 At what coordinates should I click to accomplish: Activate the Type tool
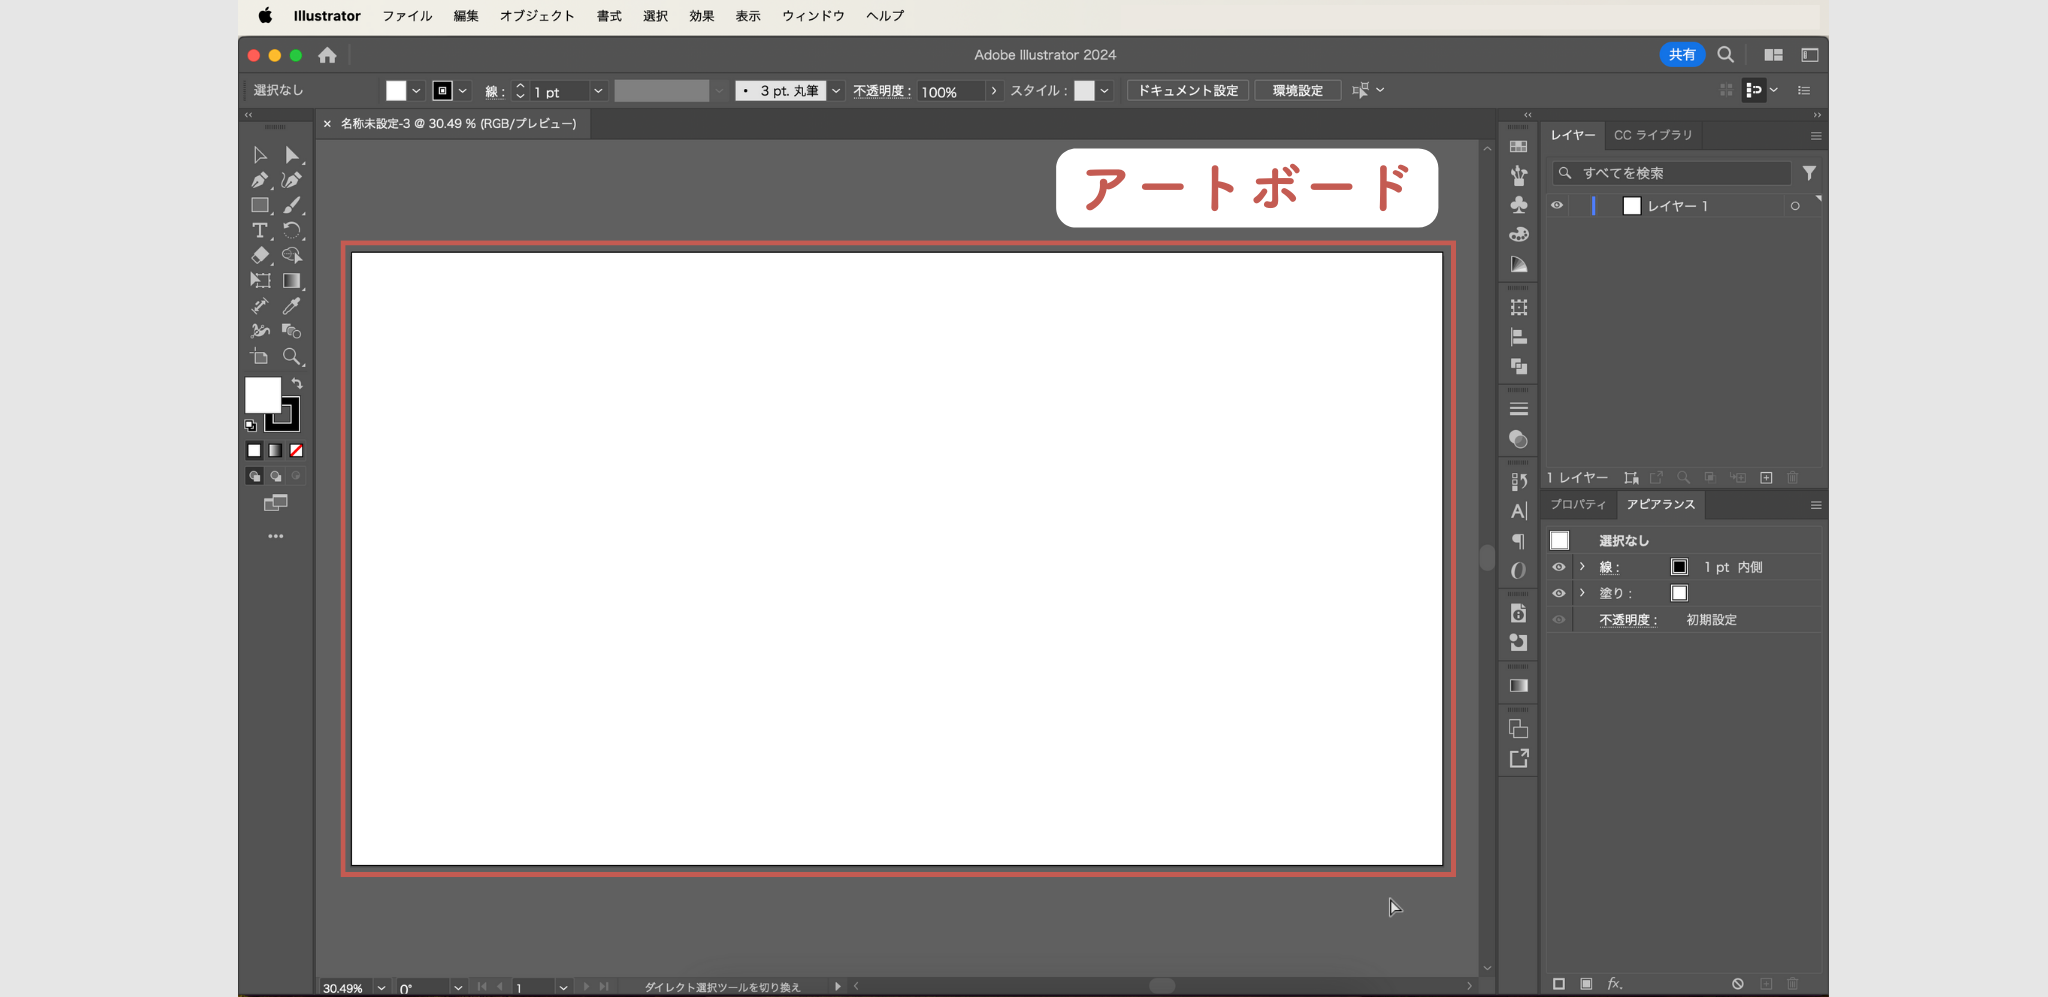pyautogui.click(x=260, y=230)
